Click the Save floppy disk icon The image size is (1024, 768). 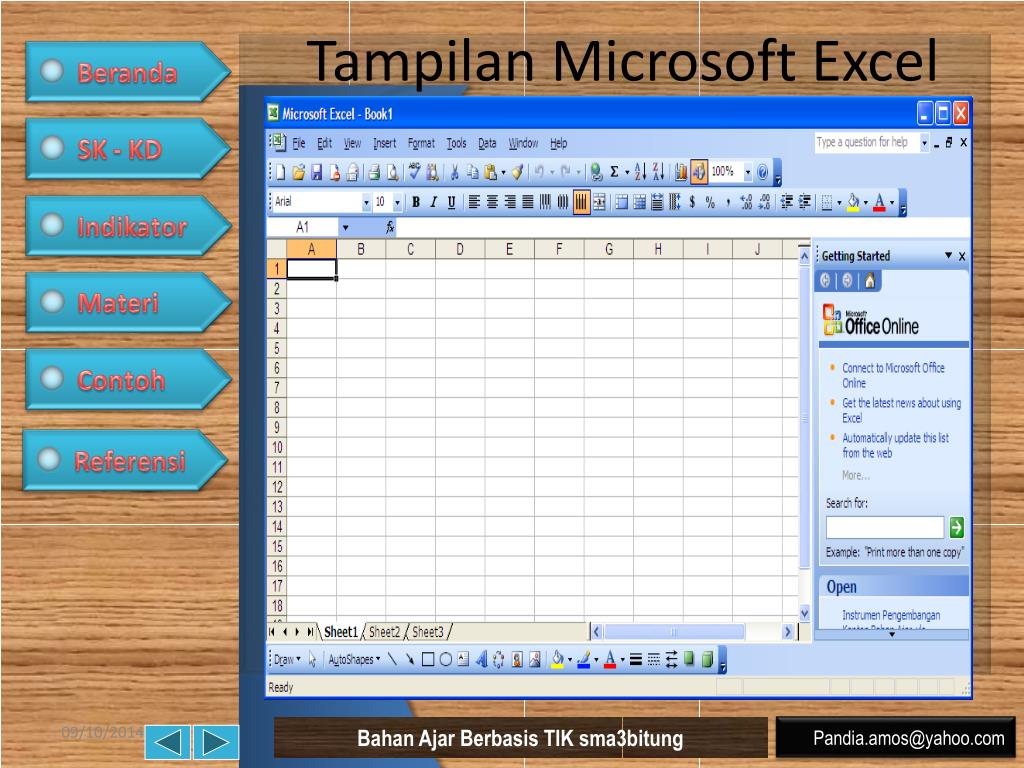click(x=316, y=172)
